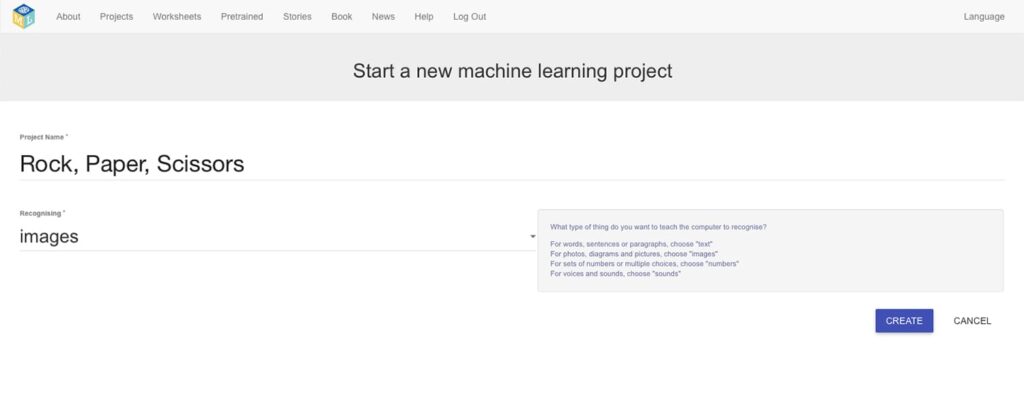Open the Language menu
The width and height of the screenshot is (1024, 399).
(984, 17)
